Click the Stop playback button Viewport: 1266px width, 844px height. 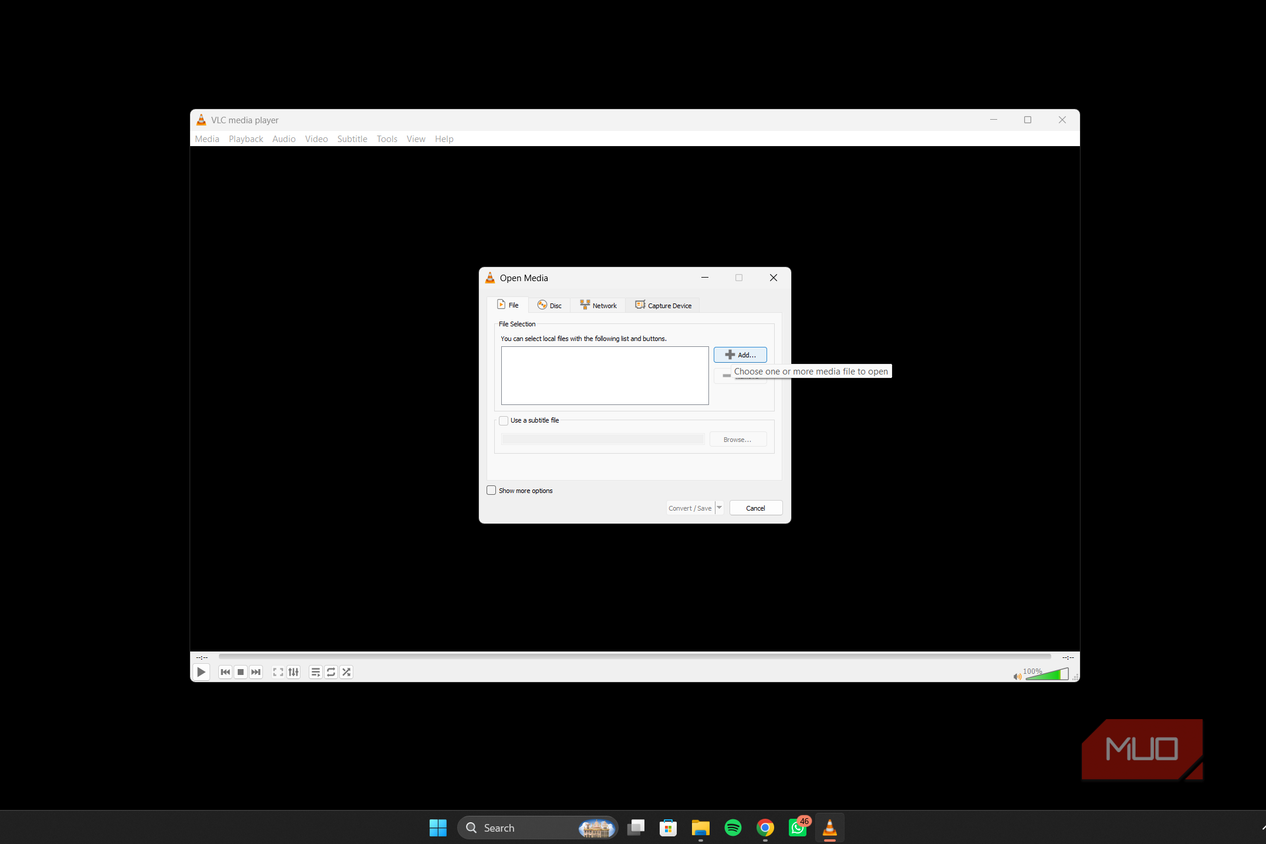(x=240, y=672)
